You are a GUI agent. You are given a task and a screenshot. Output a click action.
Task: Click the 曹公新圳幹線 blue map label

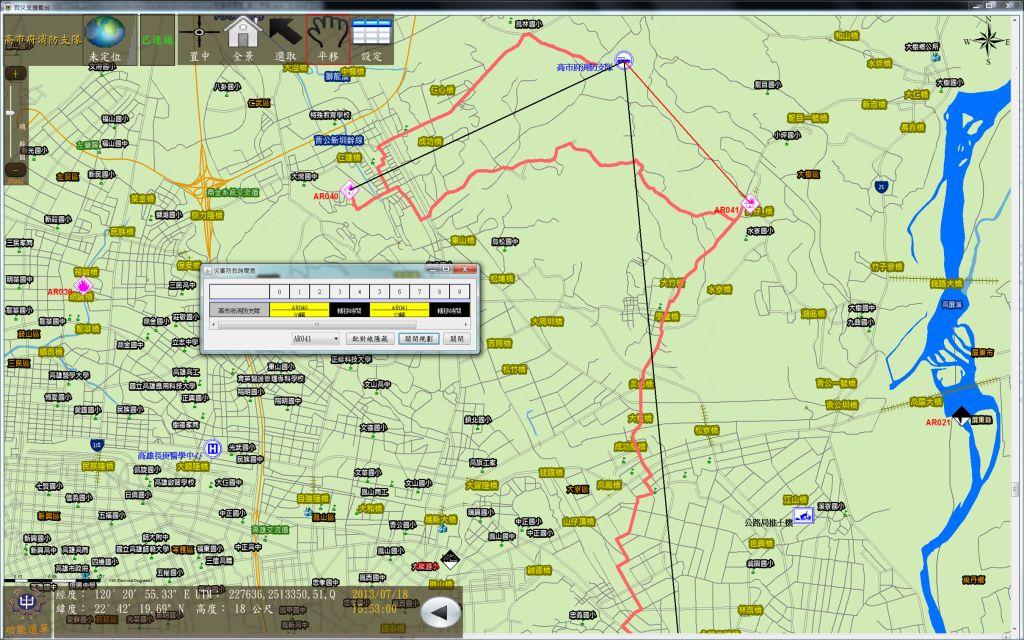(338, 140)
